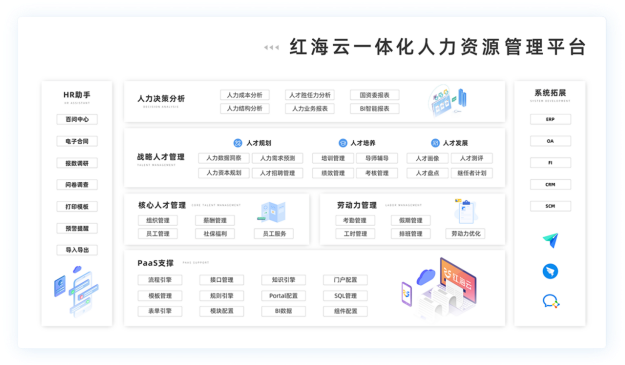Image resolution: width=625 pixels, height=365 pixels.
Task: Click the phone illustration under HR助手
Action: (77, 291)
